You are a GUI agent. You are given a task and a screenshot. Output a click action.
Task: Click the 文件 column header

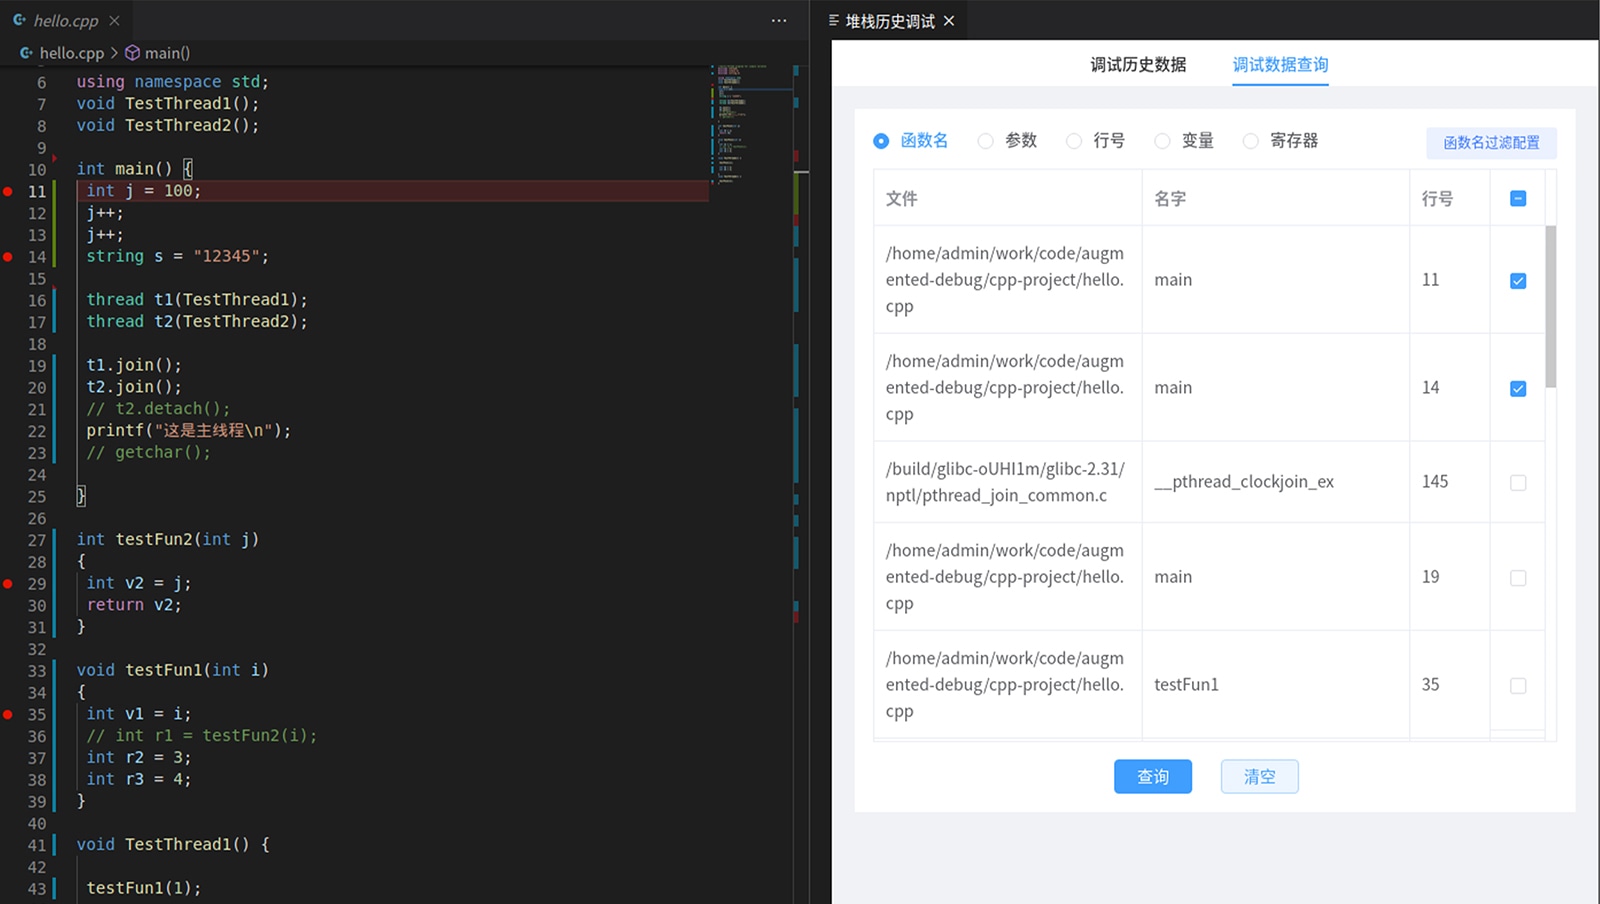1008,198
